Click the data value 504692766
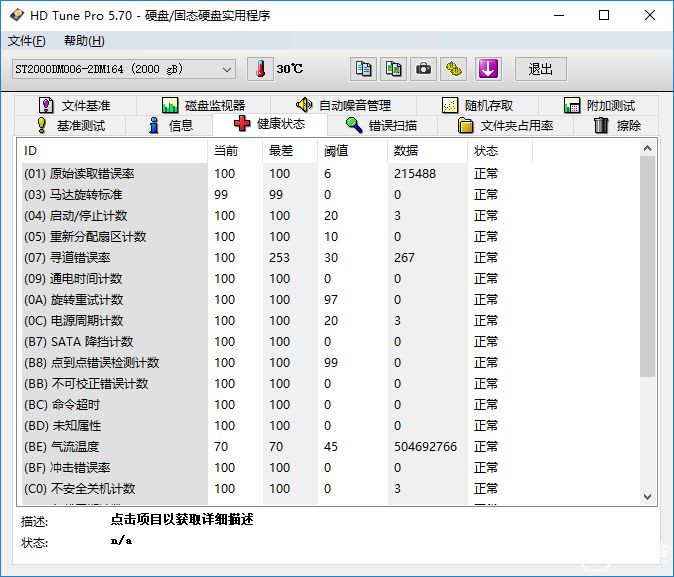The width and height of the screenshot is (674, 577). point(425,447)
